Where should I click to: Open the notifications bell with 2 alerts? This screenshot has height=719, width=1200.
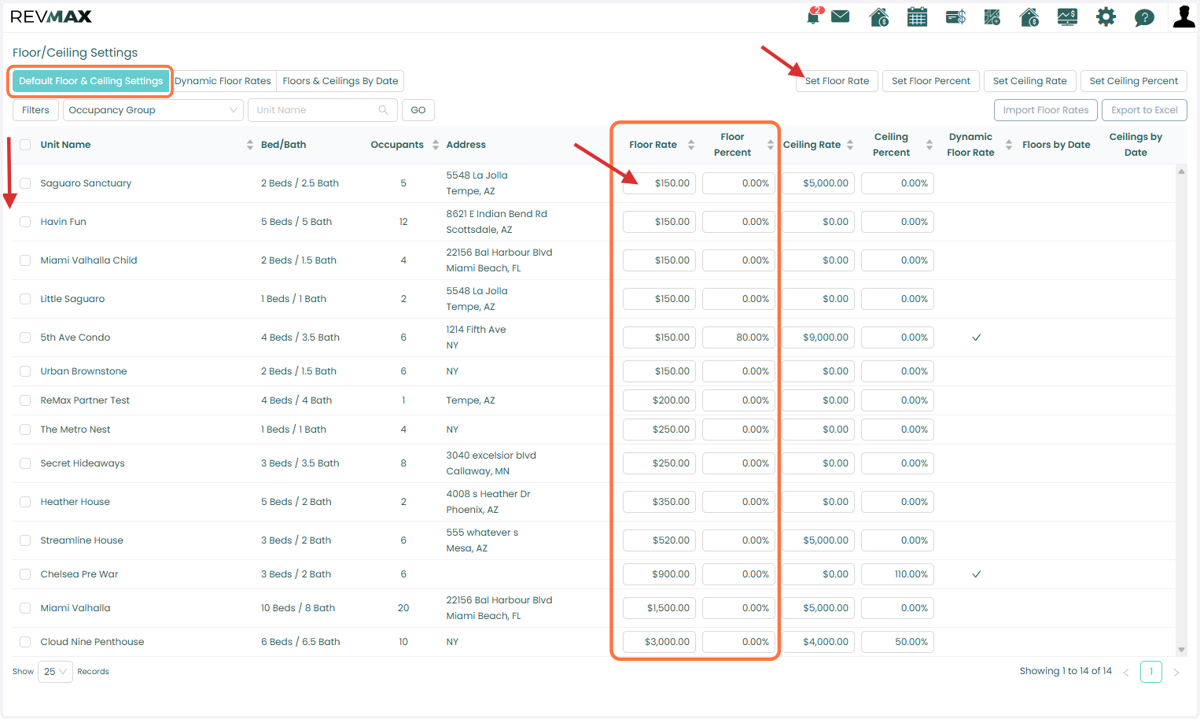[x=814, y=16]
